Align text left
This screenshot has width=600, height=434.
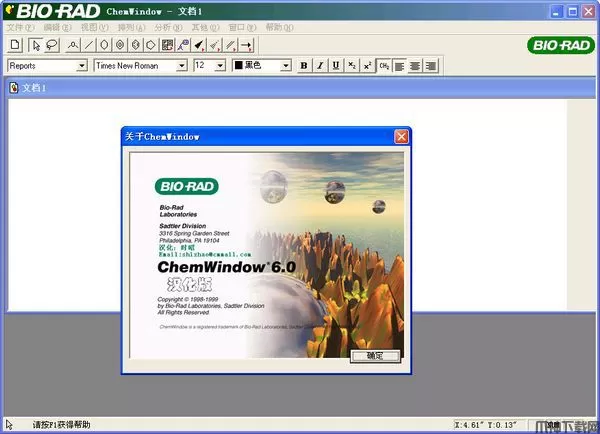point(399,65)
